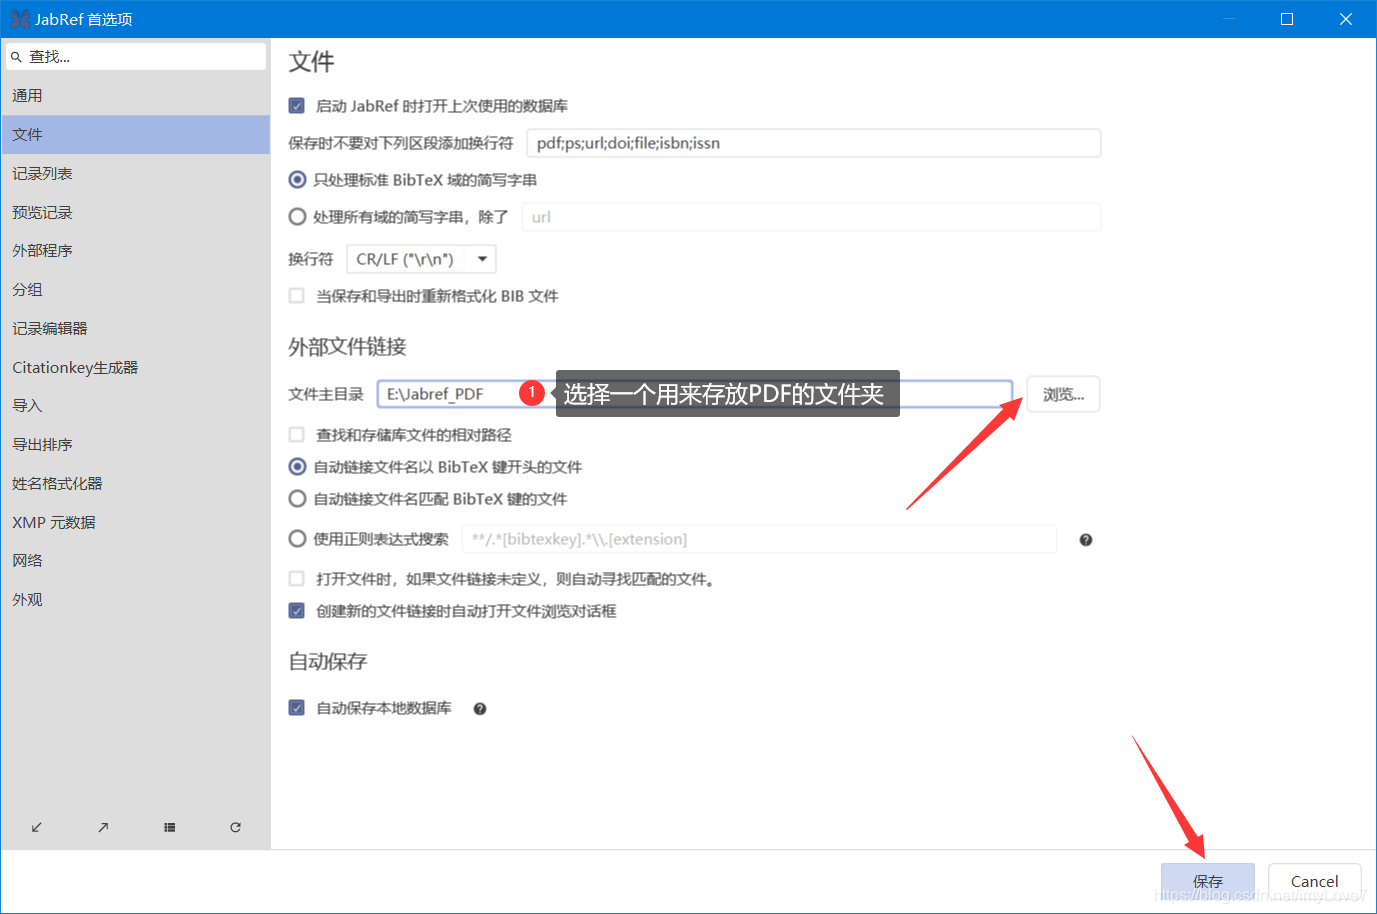1377x914 pixels.
Task: Click the 查找... search field
Action: tap(136, 57)
